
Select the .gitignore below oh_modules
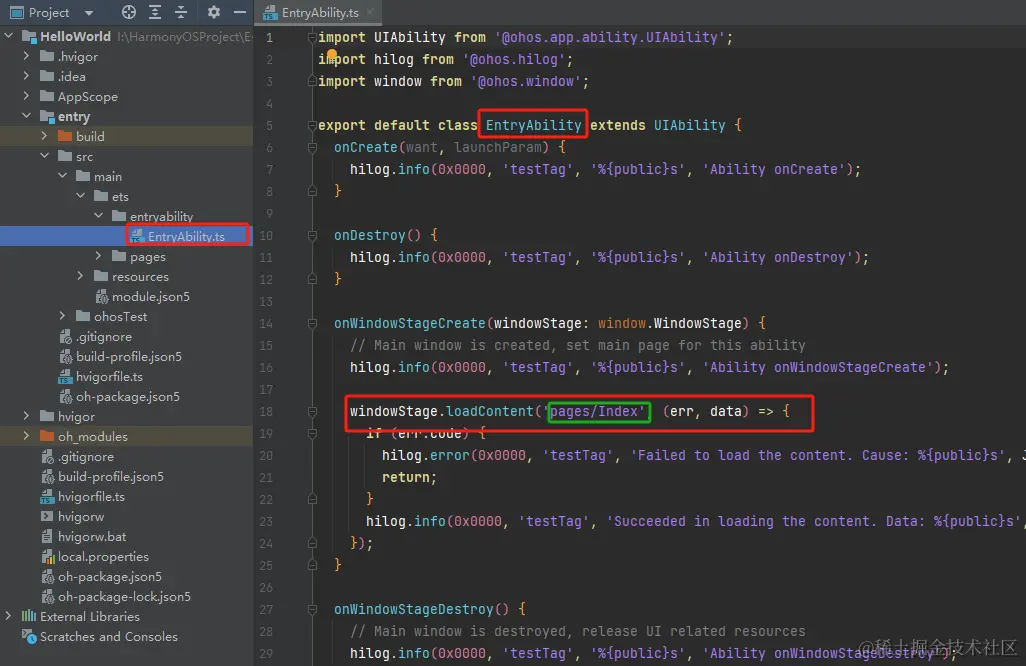pyautogui.click(x=86, y=456)
